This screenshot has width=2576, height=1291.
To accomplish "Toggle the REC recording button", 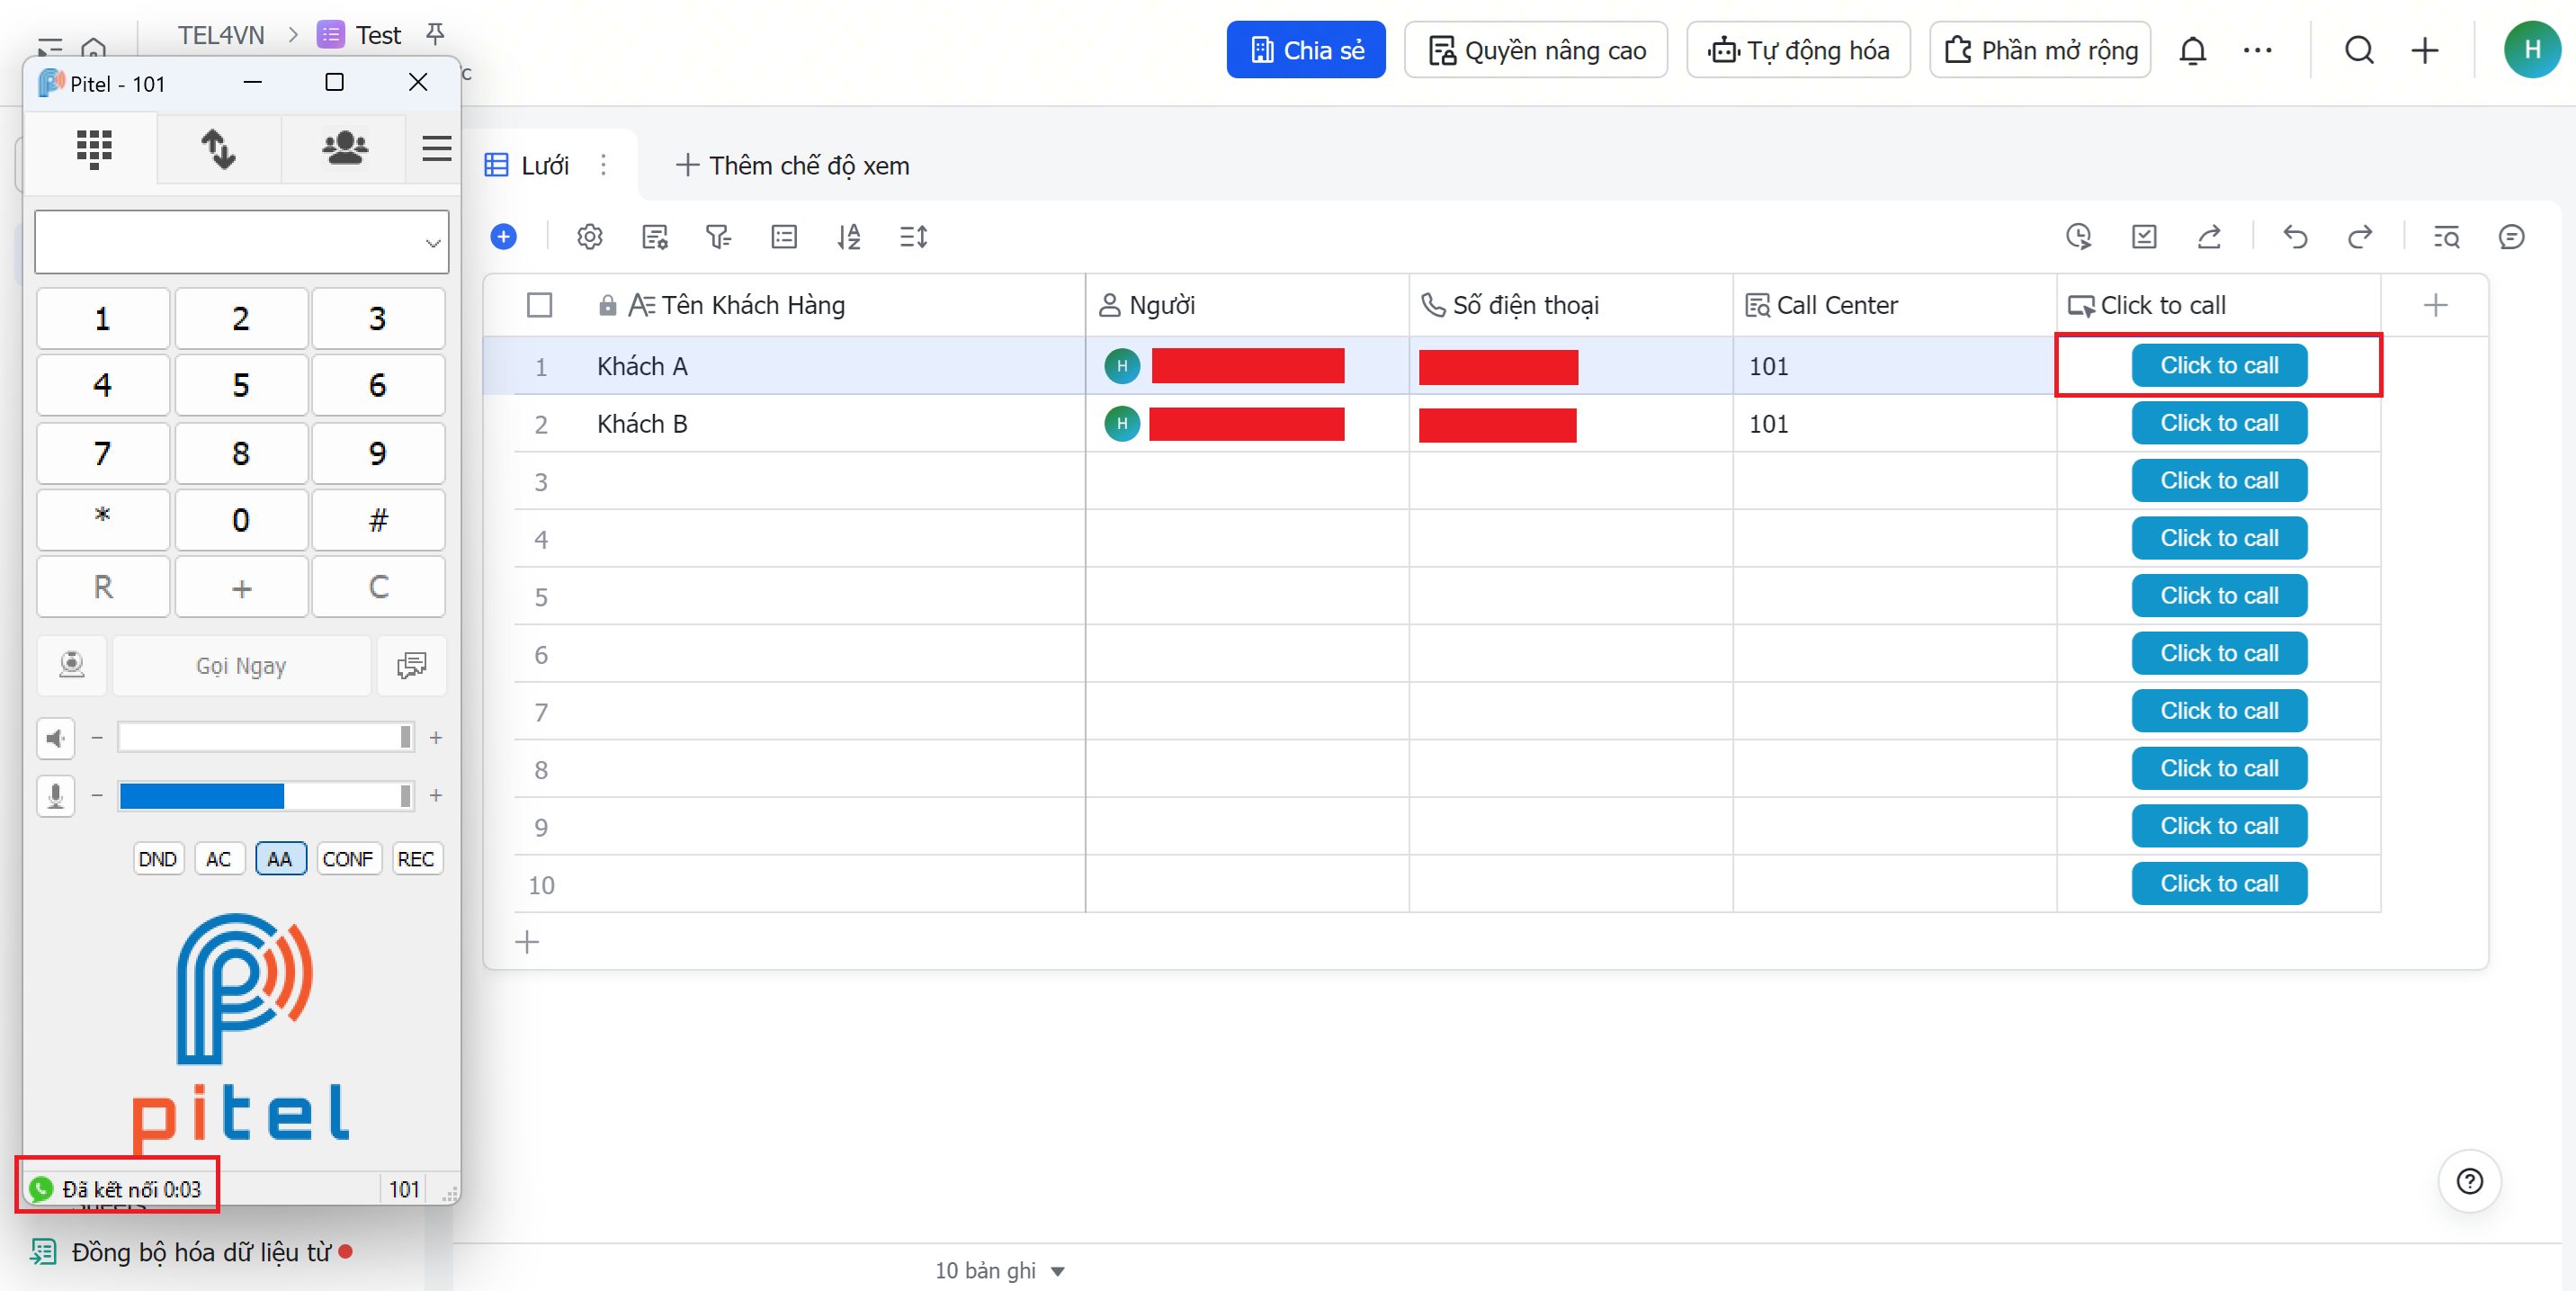I will pyautogui.click(x=415, y=859).
